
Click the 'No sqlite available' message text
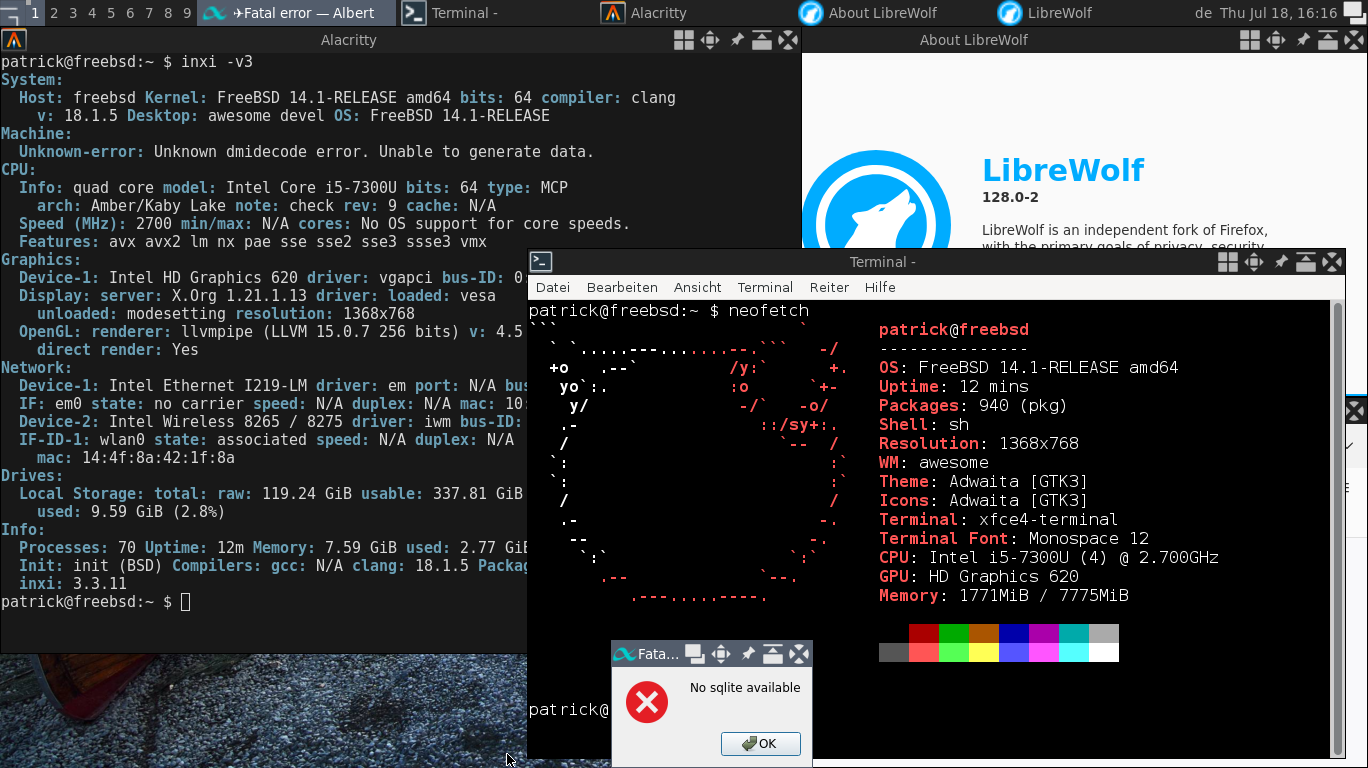click(x=745, y=687)
